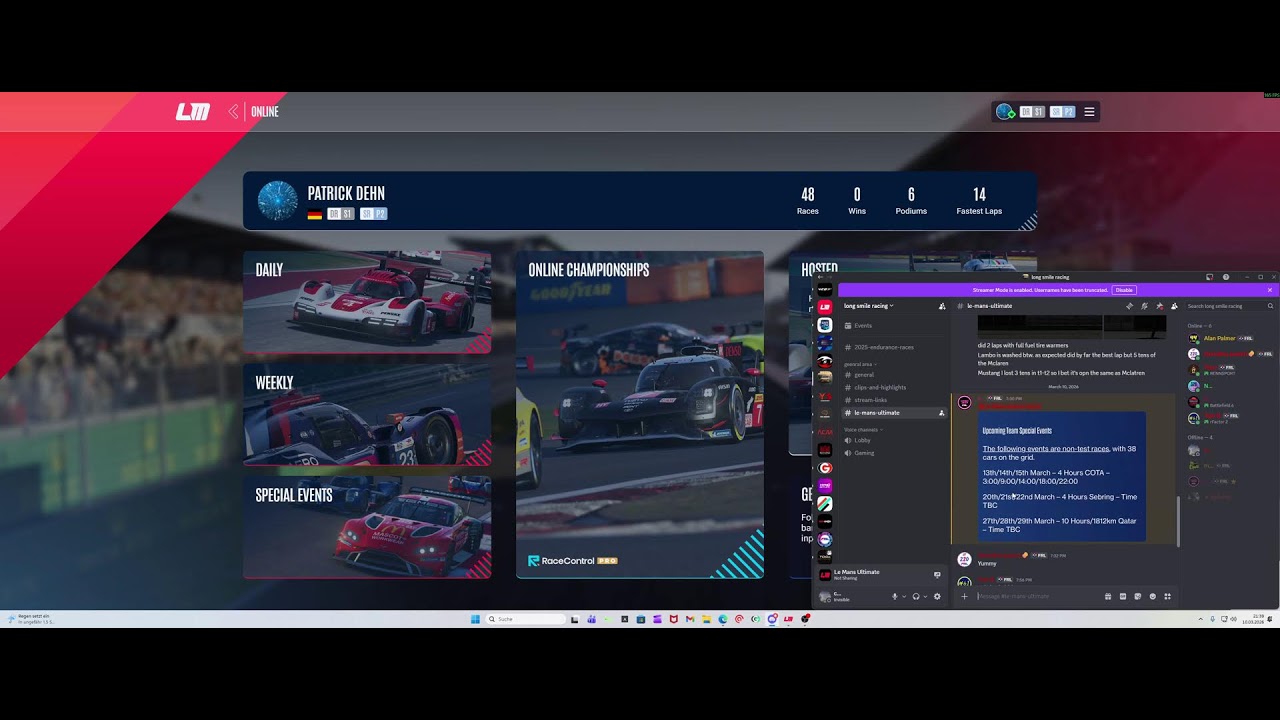Open the sticker picker in message bar
The image size is (1280, 720).
[x=1138, y=596]
